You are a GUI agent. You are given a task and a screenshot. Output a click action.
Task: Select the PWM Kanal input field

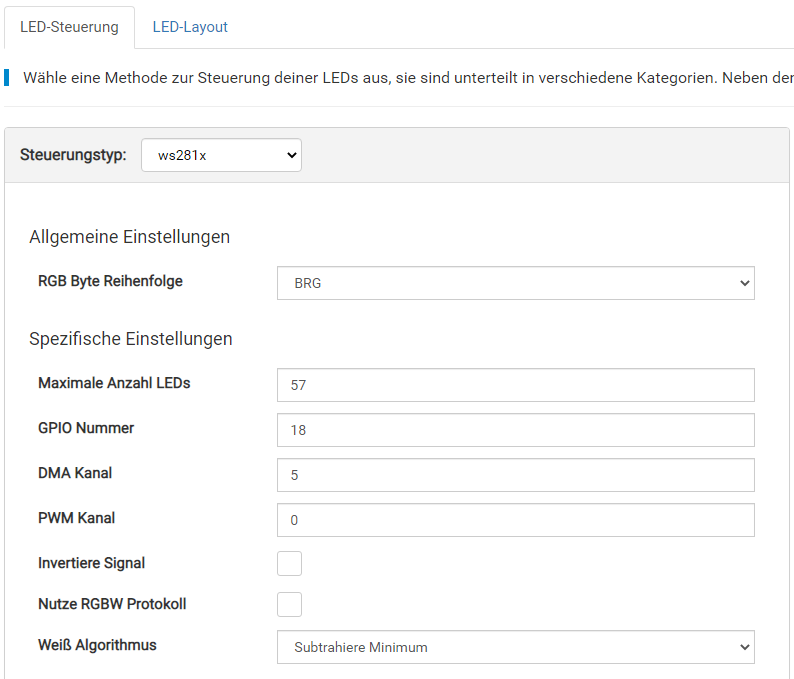515,520
